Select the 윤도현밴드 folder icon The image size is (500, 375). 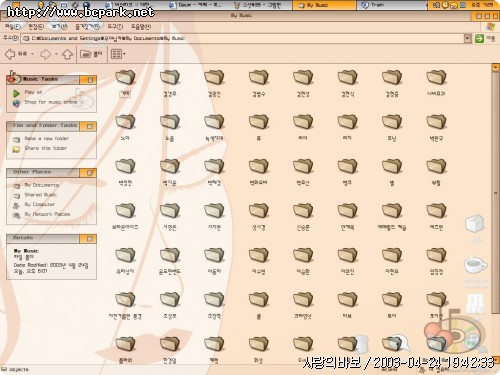point(170,255)
